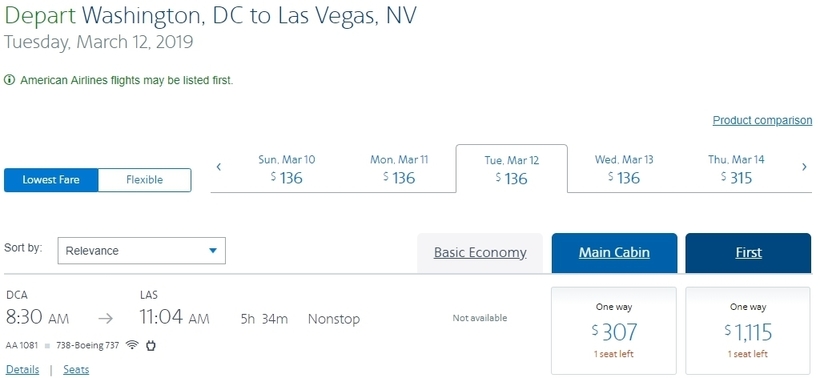Choose the $307 Main Cabin one-way fare

614,330
